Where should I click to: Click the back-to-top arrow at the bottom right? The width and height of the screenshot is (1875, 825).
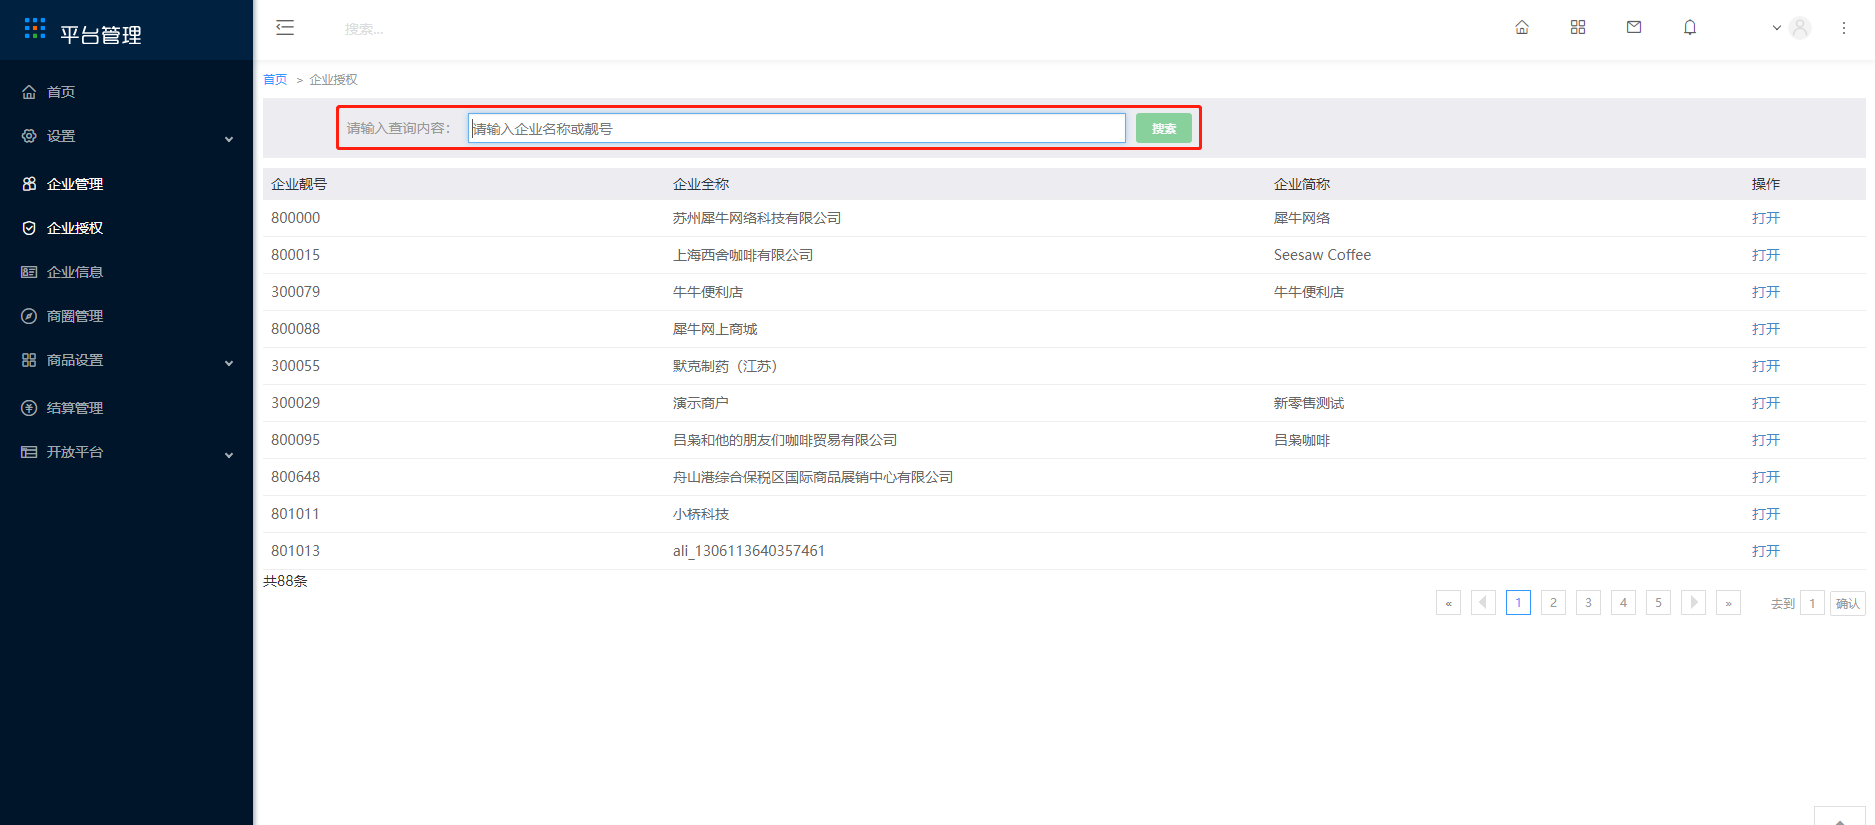(x=1840, y=817)
